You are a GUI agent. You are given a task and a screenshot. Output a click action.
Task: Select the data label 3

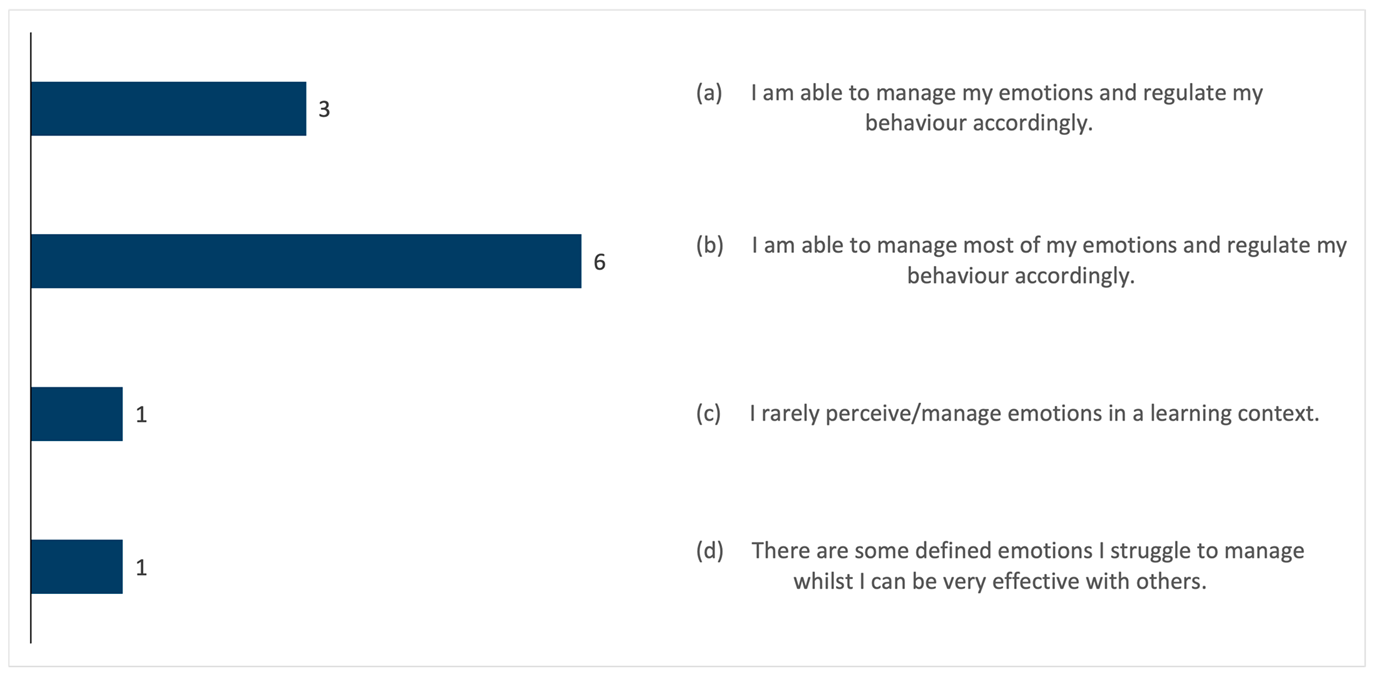(324, 109)
